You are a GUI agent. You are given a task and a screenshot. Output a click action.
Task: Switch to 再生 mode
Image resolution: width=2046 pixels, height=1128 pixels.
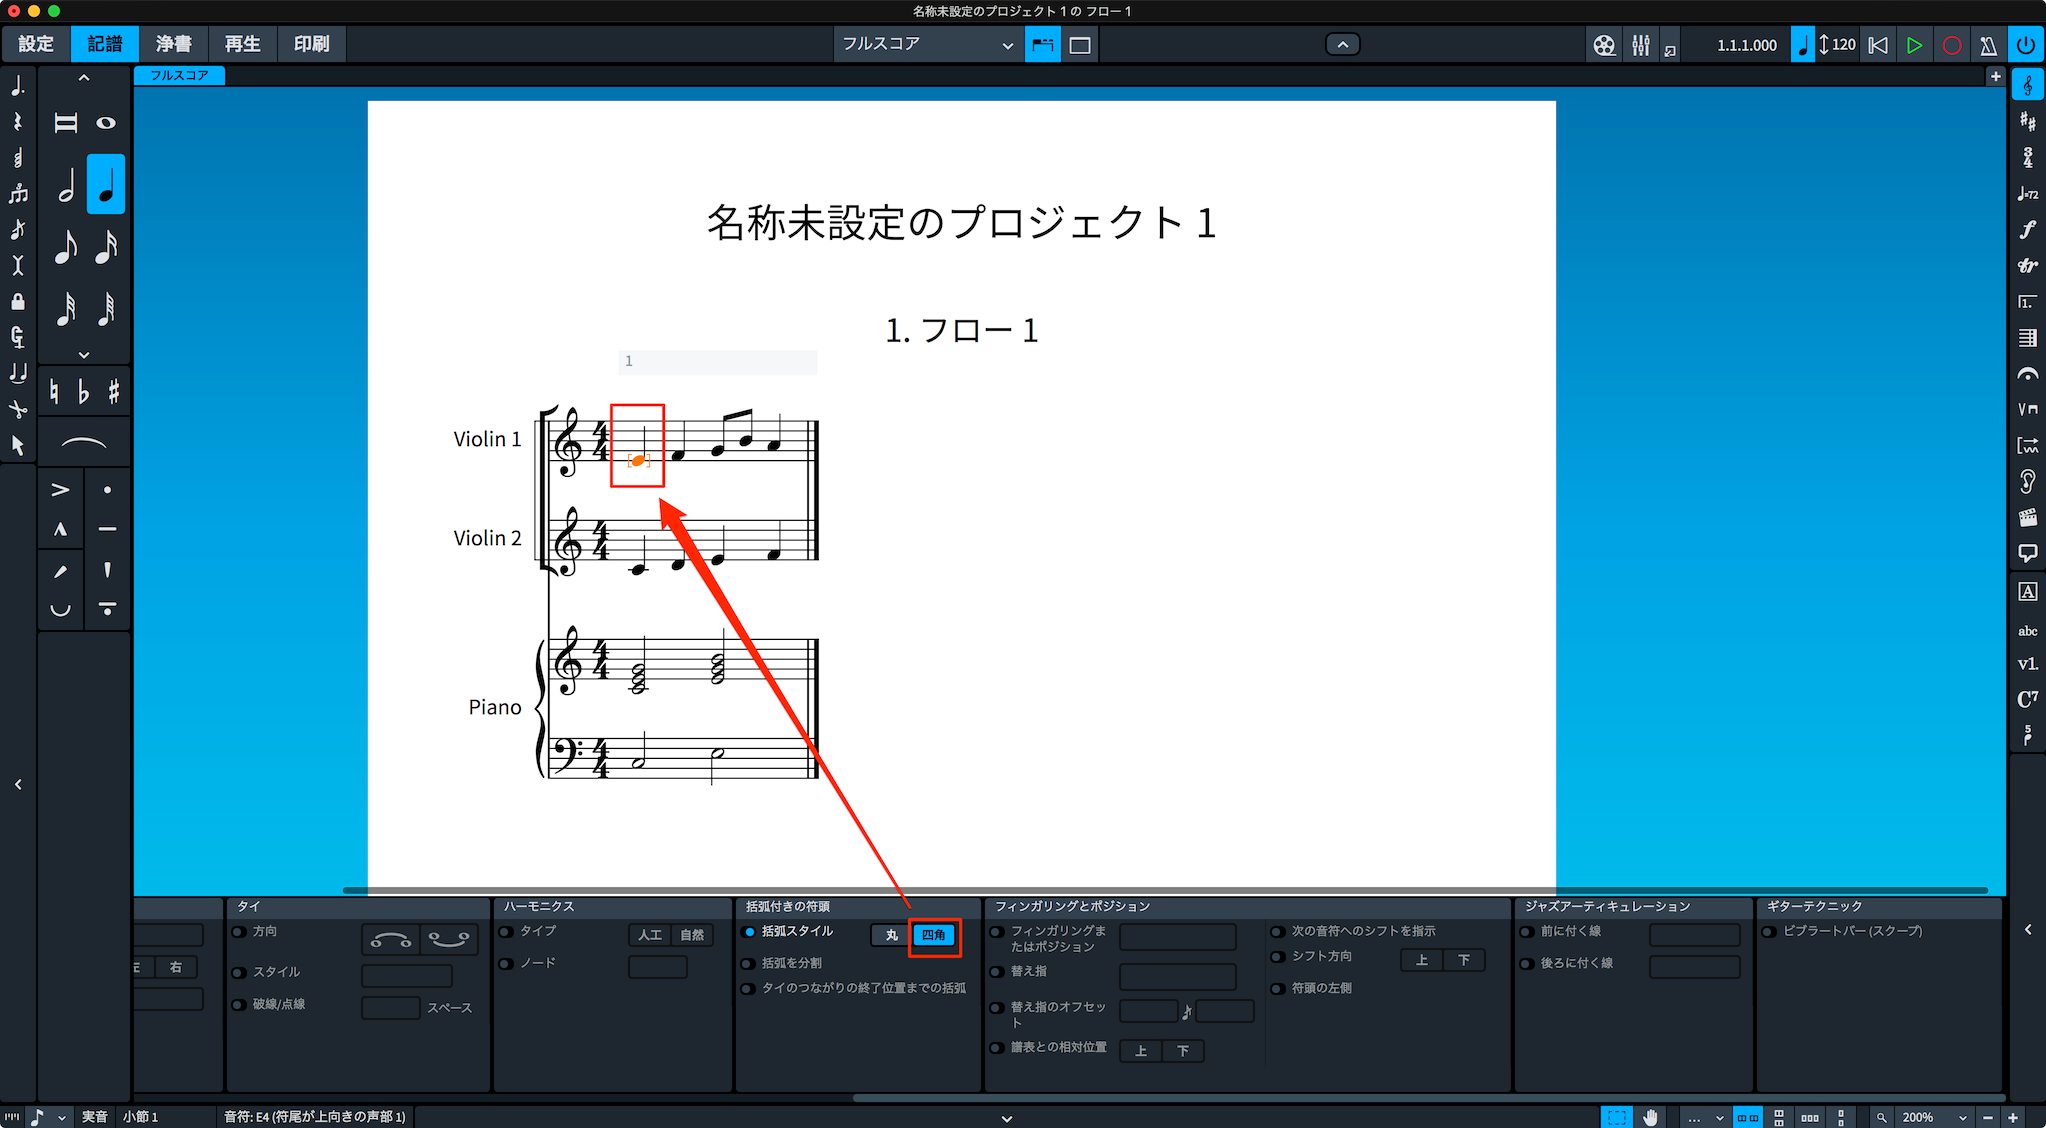(243, 44)
